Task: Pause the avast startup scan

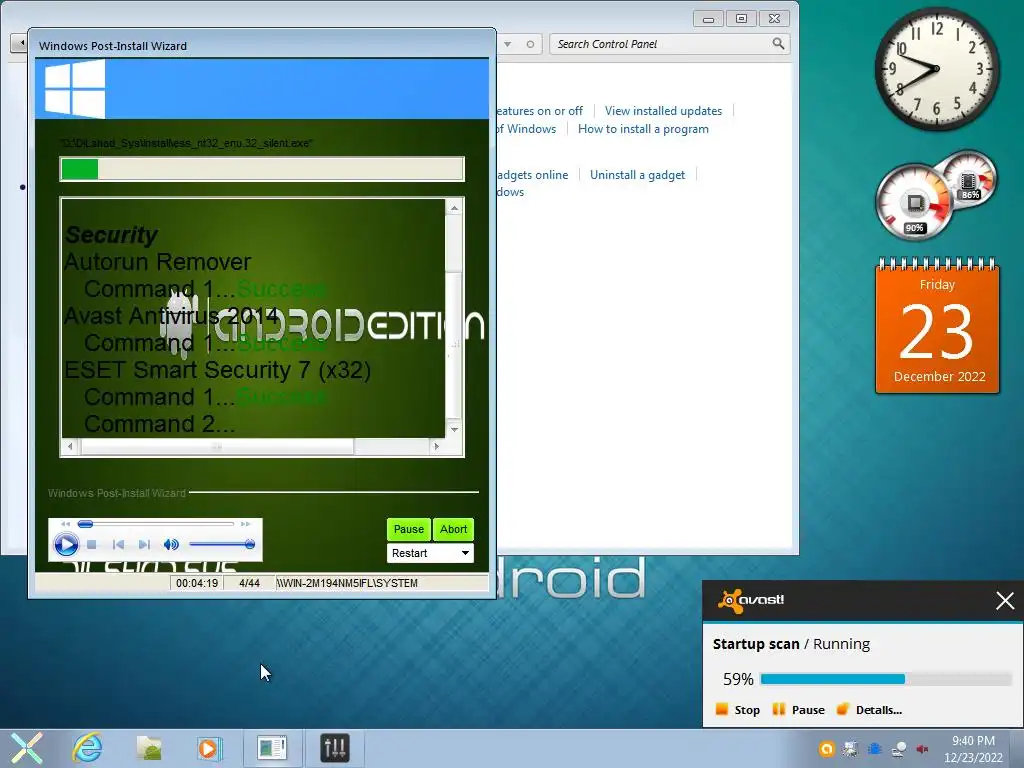Action: tap(798, 710)
